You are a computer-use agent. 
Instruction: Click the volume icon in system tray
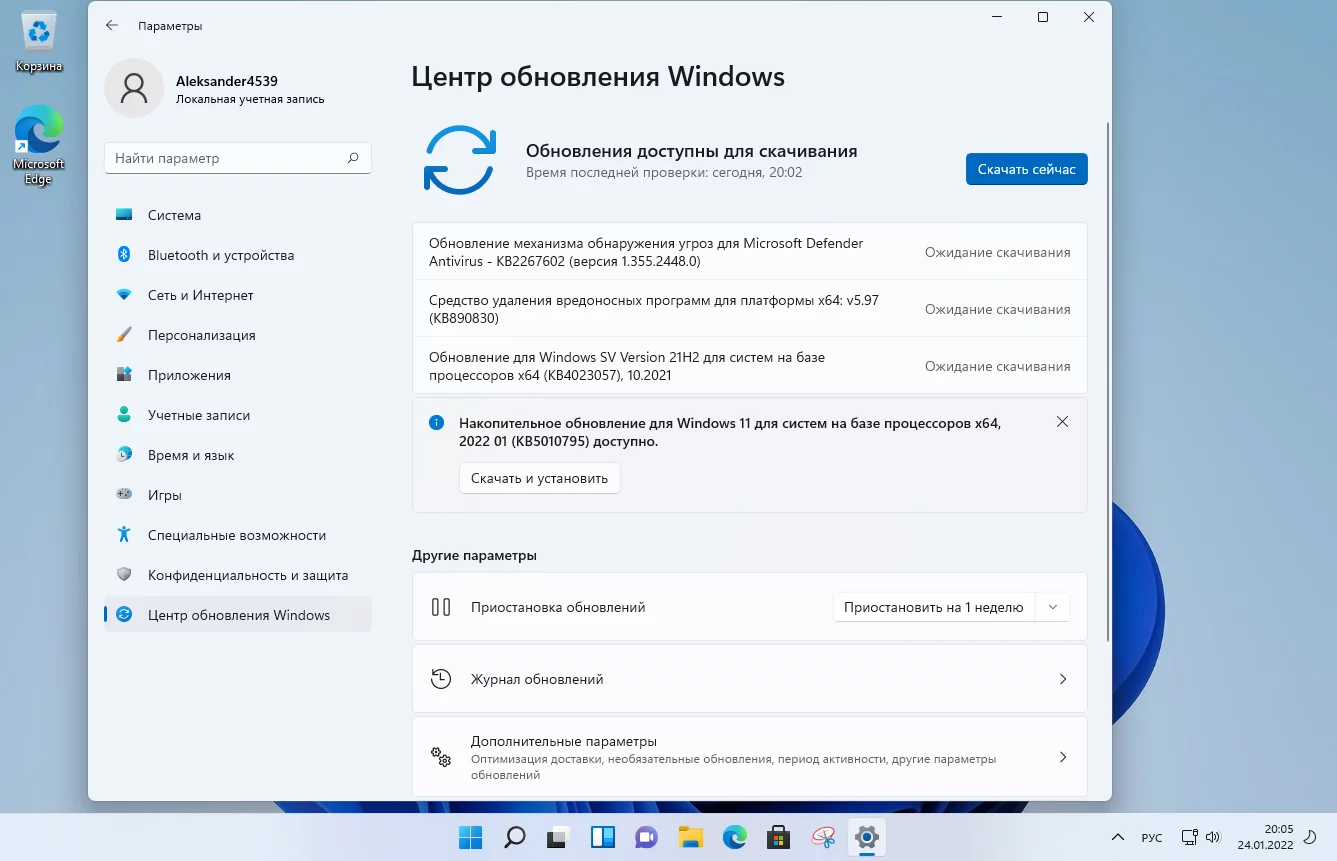click(x=1213, y=837)
